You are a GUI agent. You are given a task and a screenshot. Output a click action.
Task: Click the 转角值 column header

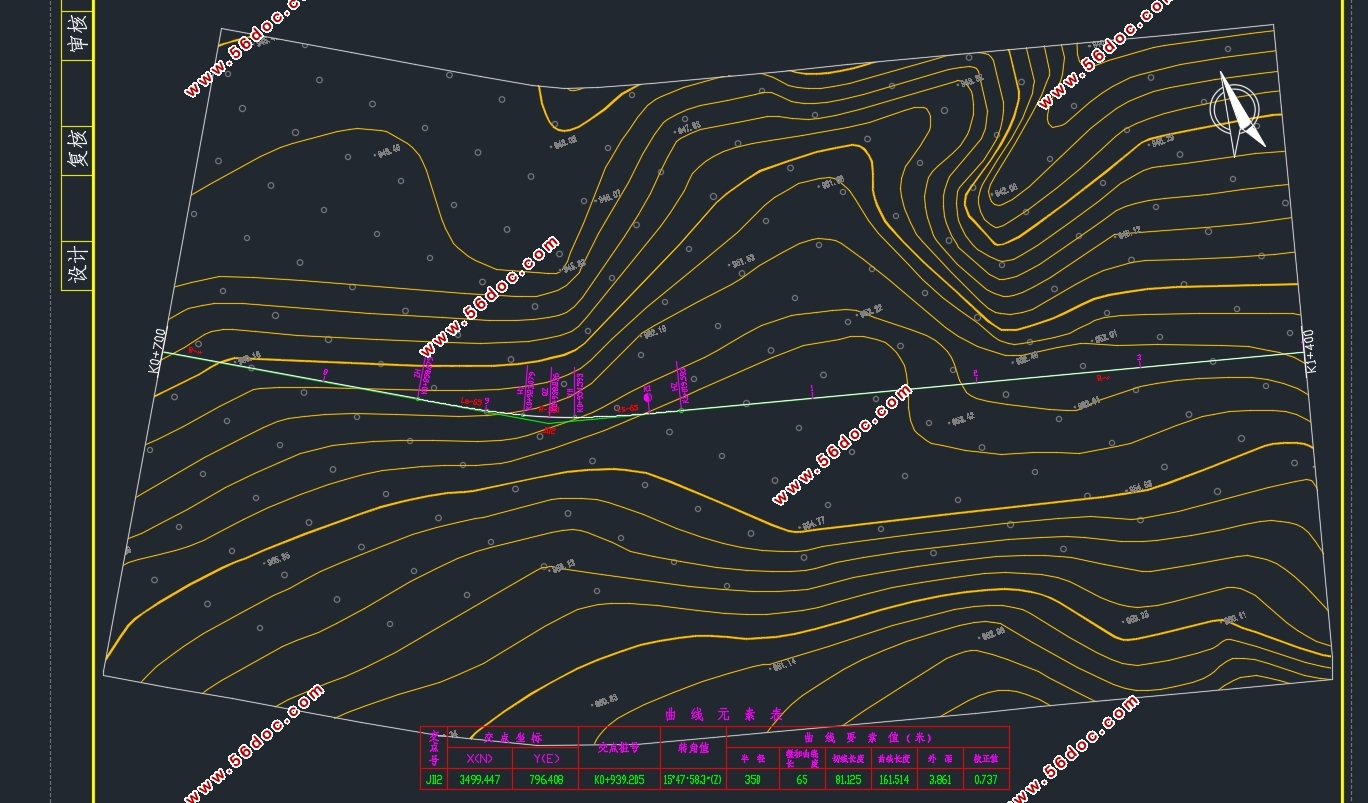tap(693, 747)
